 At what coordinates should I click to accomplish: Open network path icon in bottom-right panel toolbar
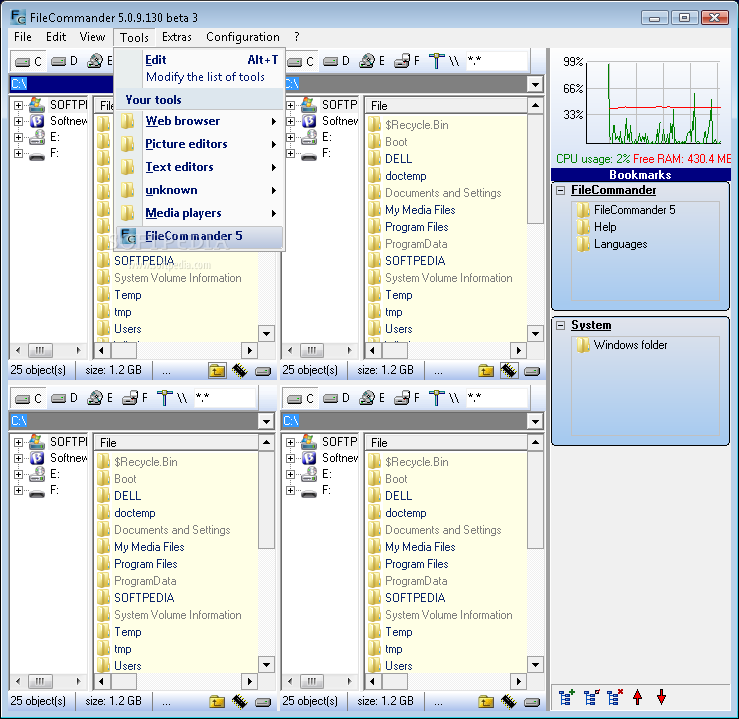point(444,399)
